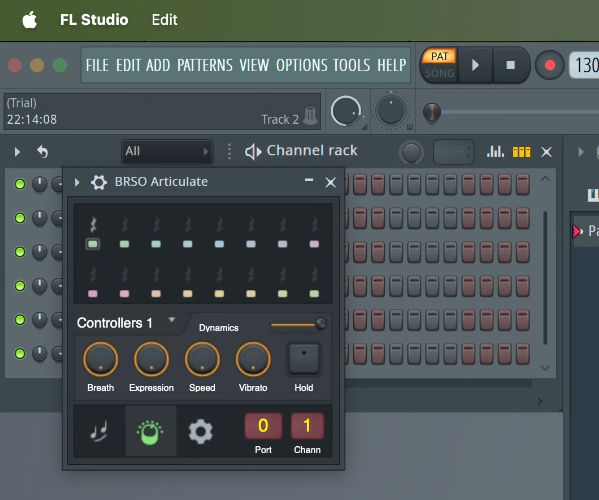Click the Speed knob
Screen dimensions: 599x500
click(202, 359)
